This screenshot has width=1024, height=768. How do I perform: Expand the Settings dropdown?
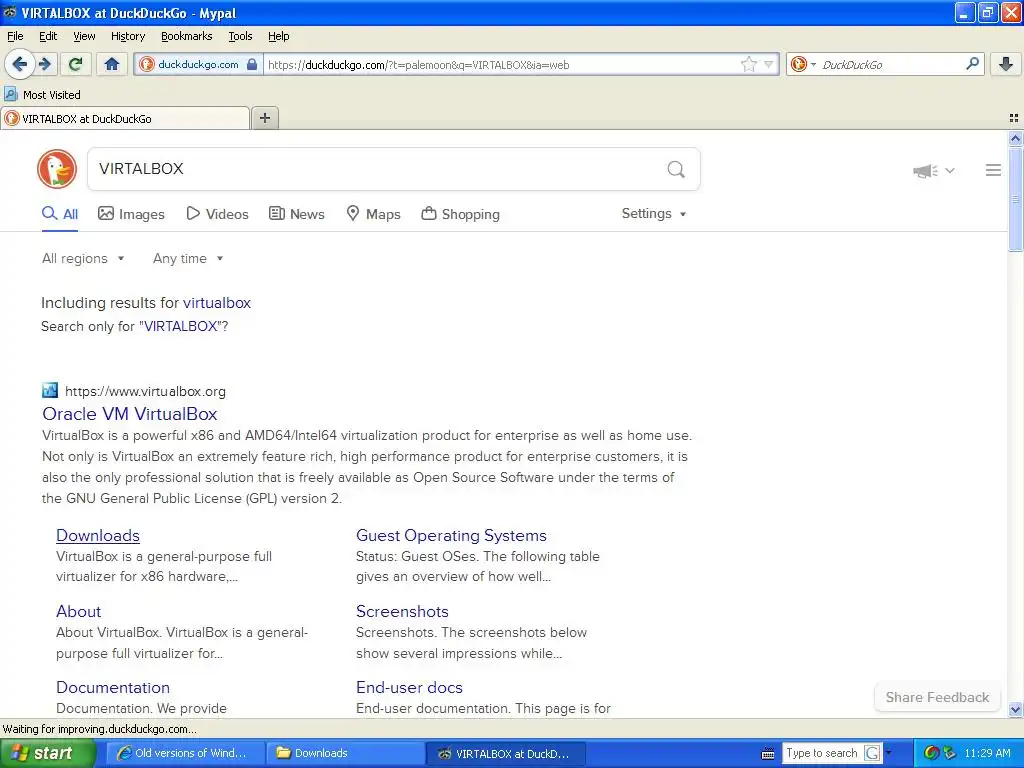coord(654,214)
